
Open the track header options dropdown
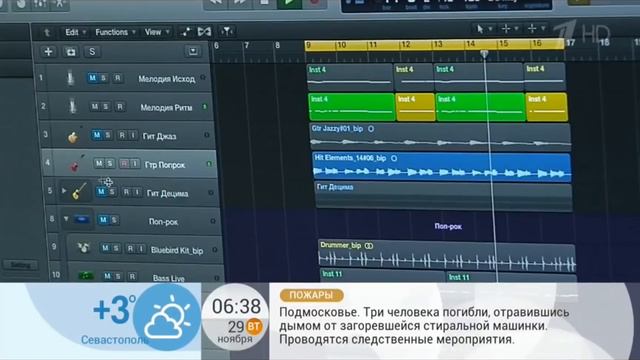(193, 51)
